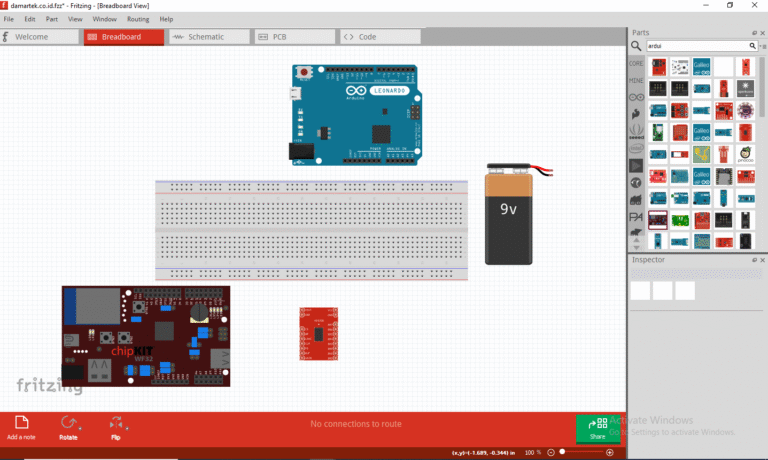Select the breadboard on the canvas
Screen dimensions: 768x460
(312, 230)
